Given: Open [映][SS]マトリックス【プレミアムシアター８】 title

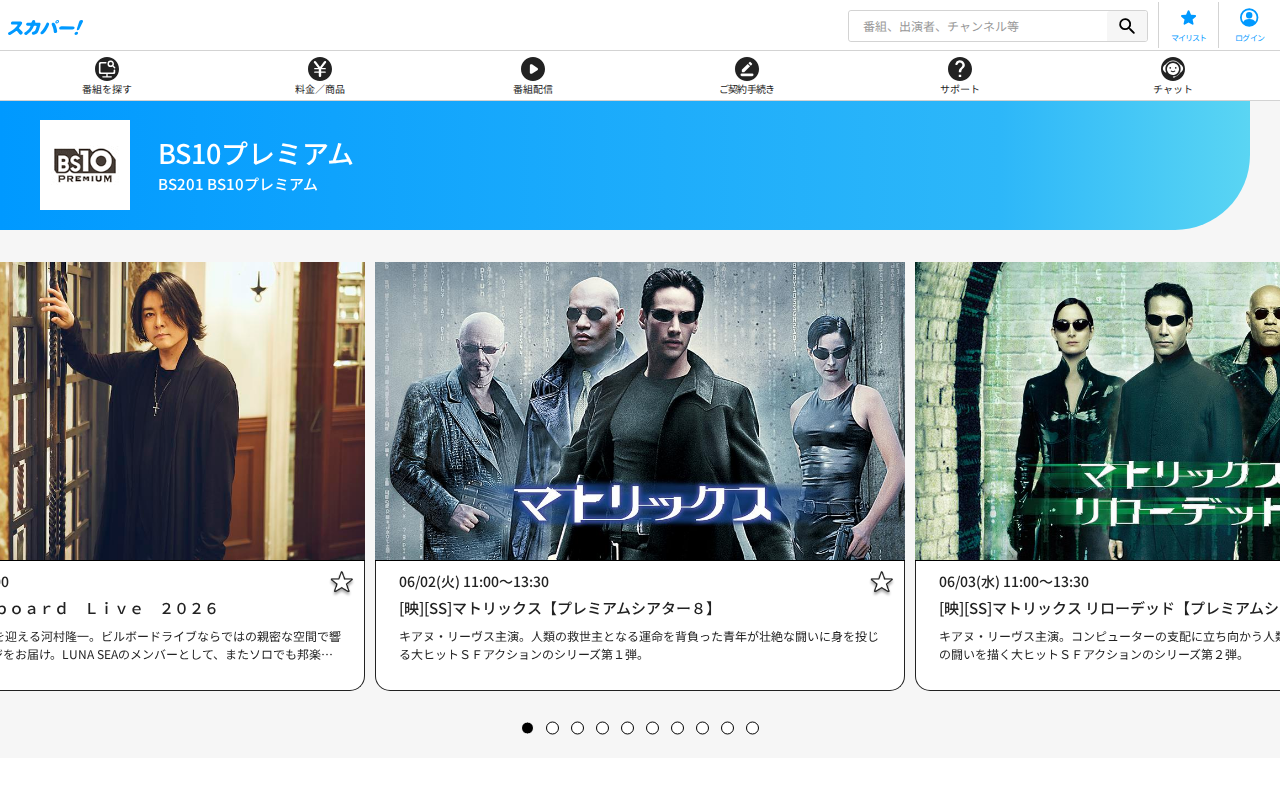Looking at the screenshot, I should click(558, 608).
